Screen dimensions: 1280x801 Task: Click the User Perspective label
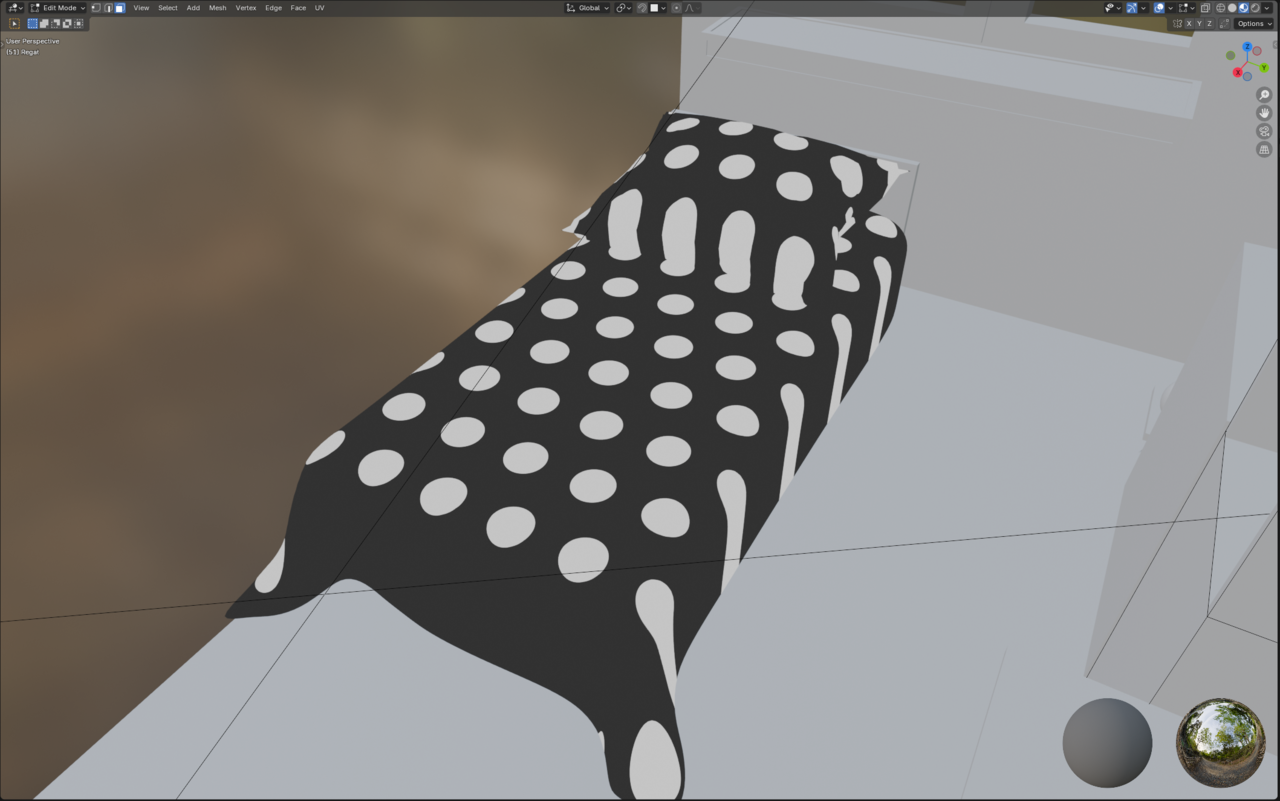(x=33, y=41)
